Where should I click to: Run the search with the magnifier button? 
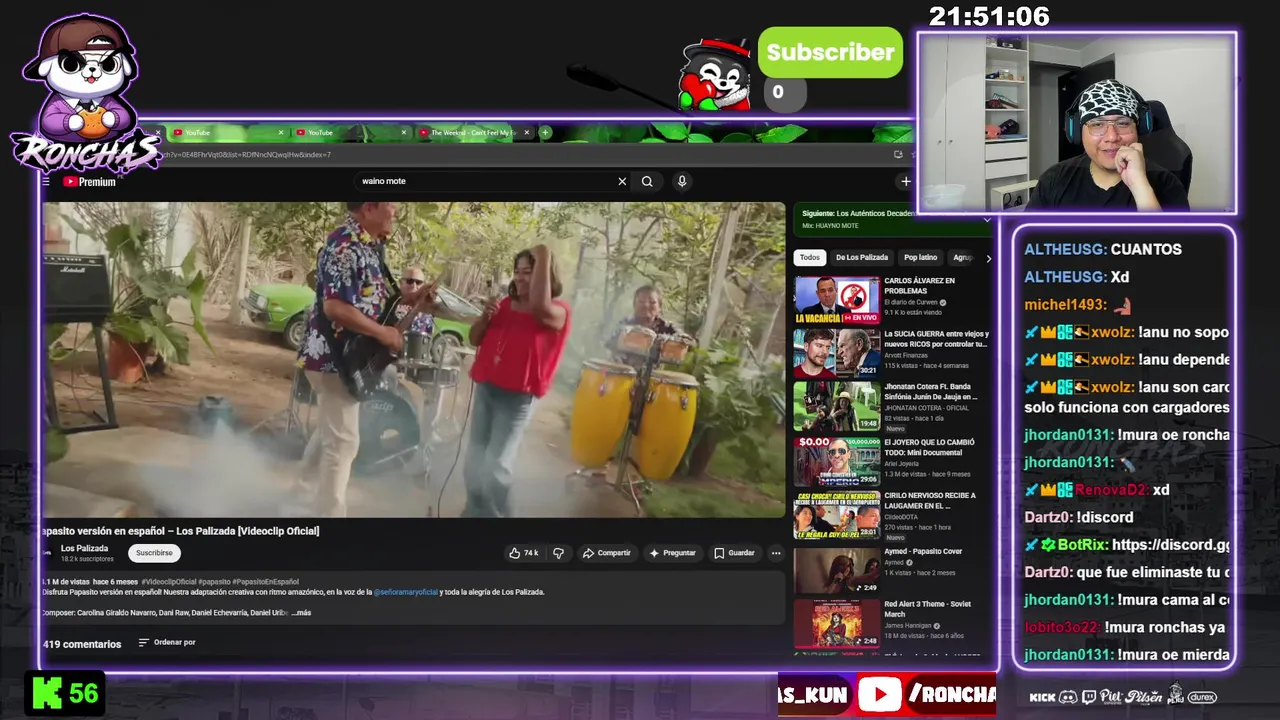pyautogui.click(x=647, y=181)
